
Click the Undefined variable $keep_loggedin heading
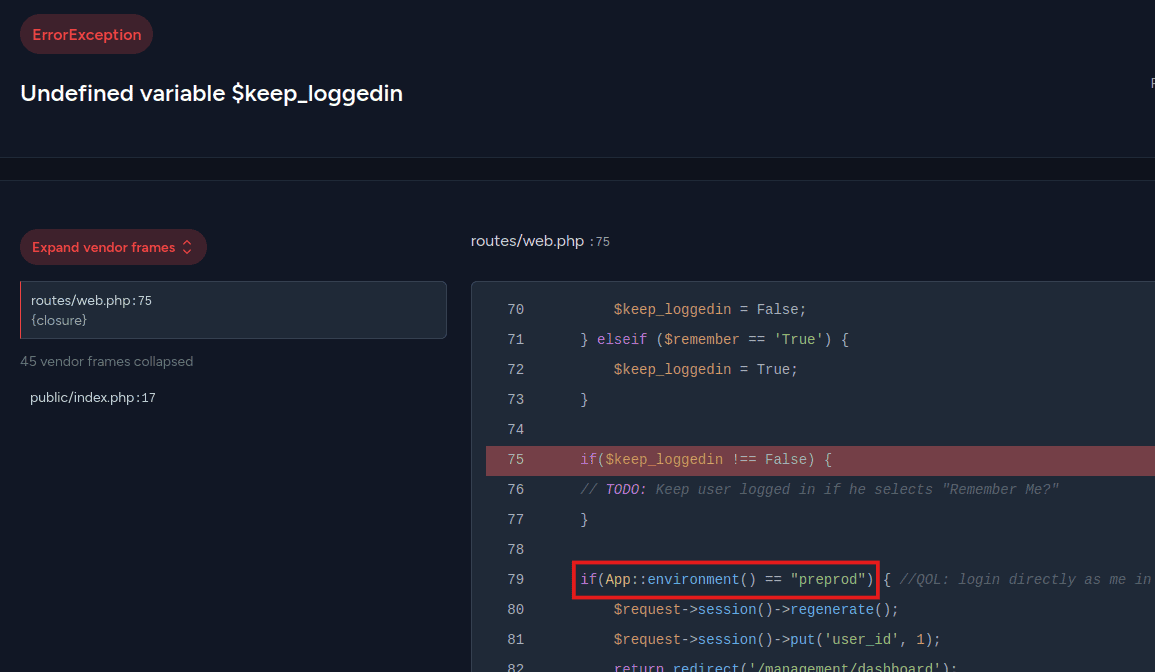click(211, 94)
